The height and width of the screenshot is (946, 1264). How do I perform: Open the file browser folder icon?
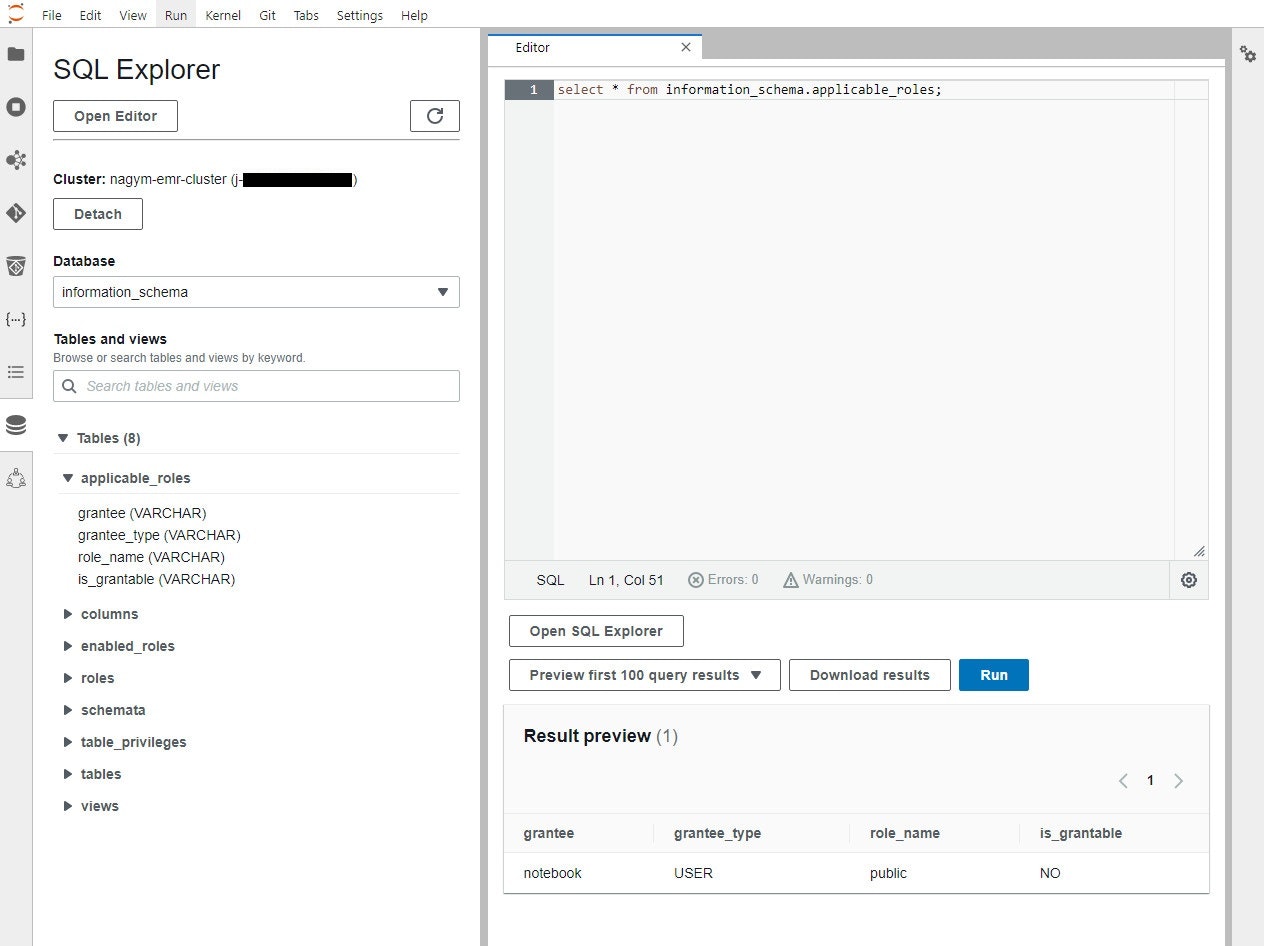pos(16,54)
